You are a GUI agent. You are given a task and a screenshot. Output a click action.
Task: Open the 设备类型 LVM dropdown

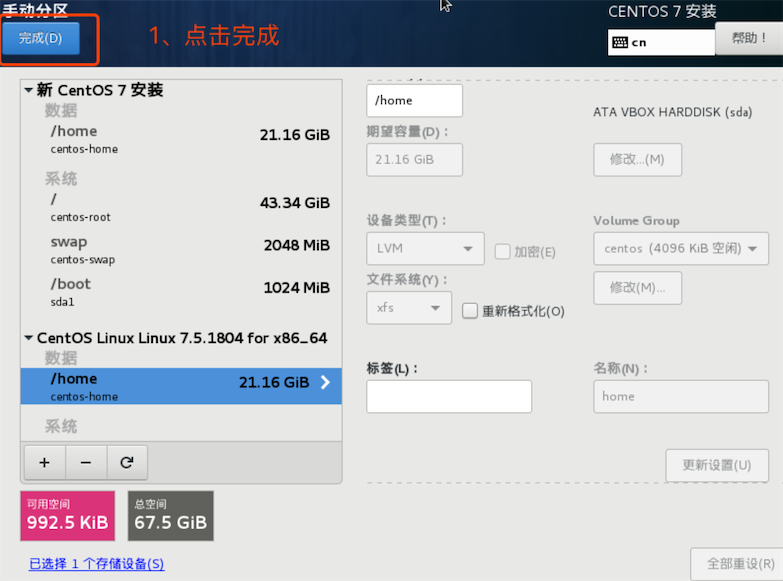[x=425, y=248]
